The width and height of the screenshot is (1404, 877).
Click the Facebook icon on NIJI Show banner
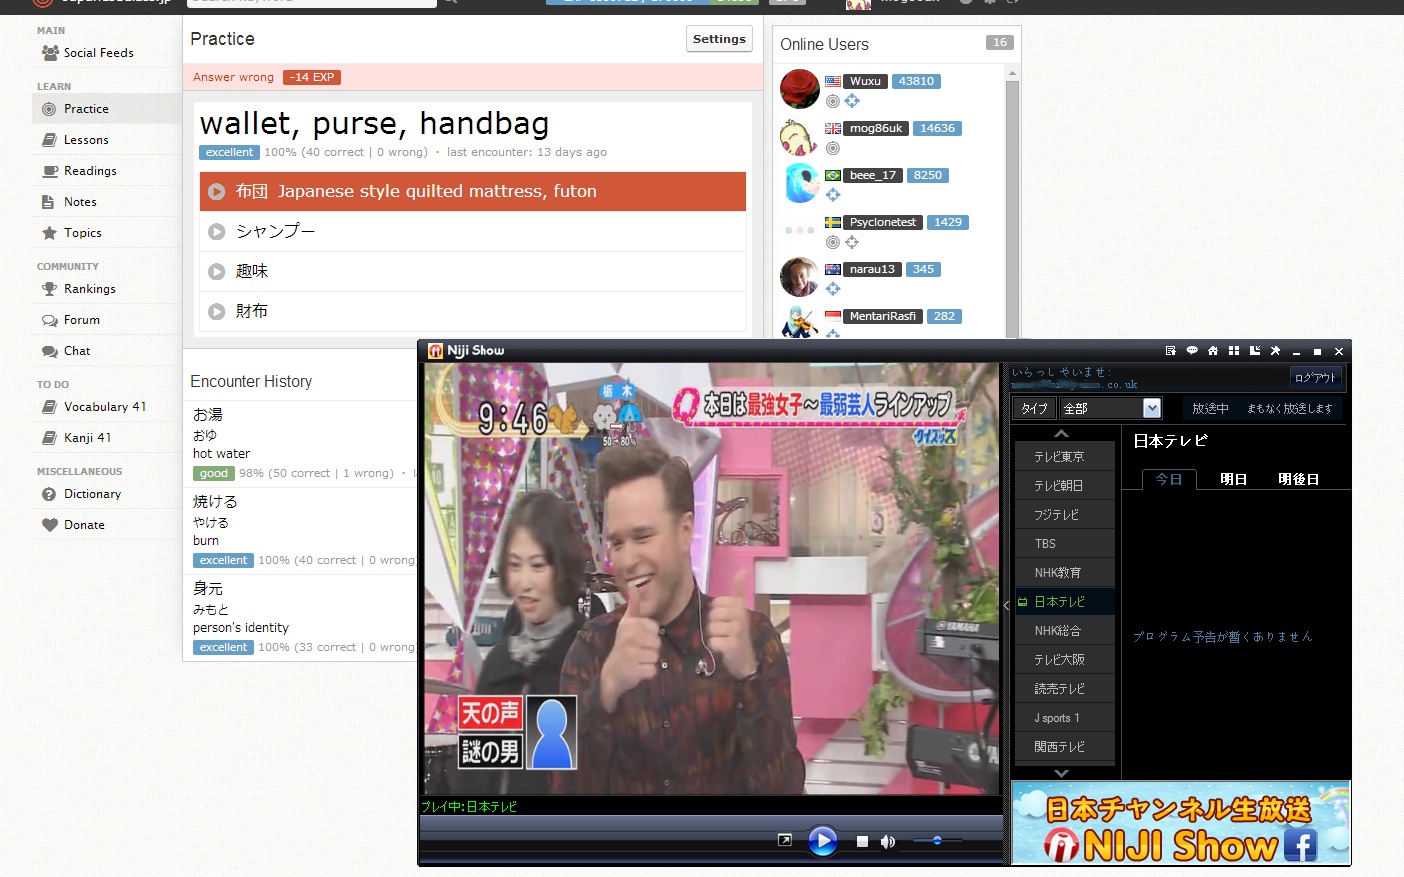[x=1300, y=846]
